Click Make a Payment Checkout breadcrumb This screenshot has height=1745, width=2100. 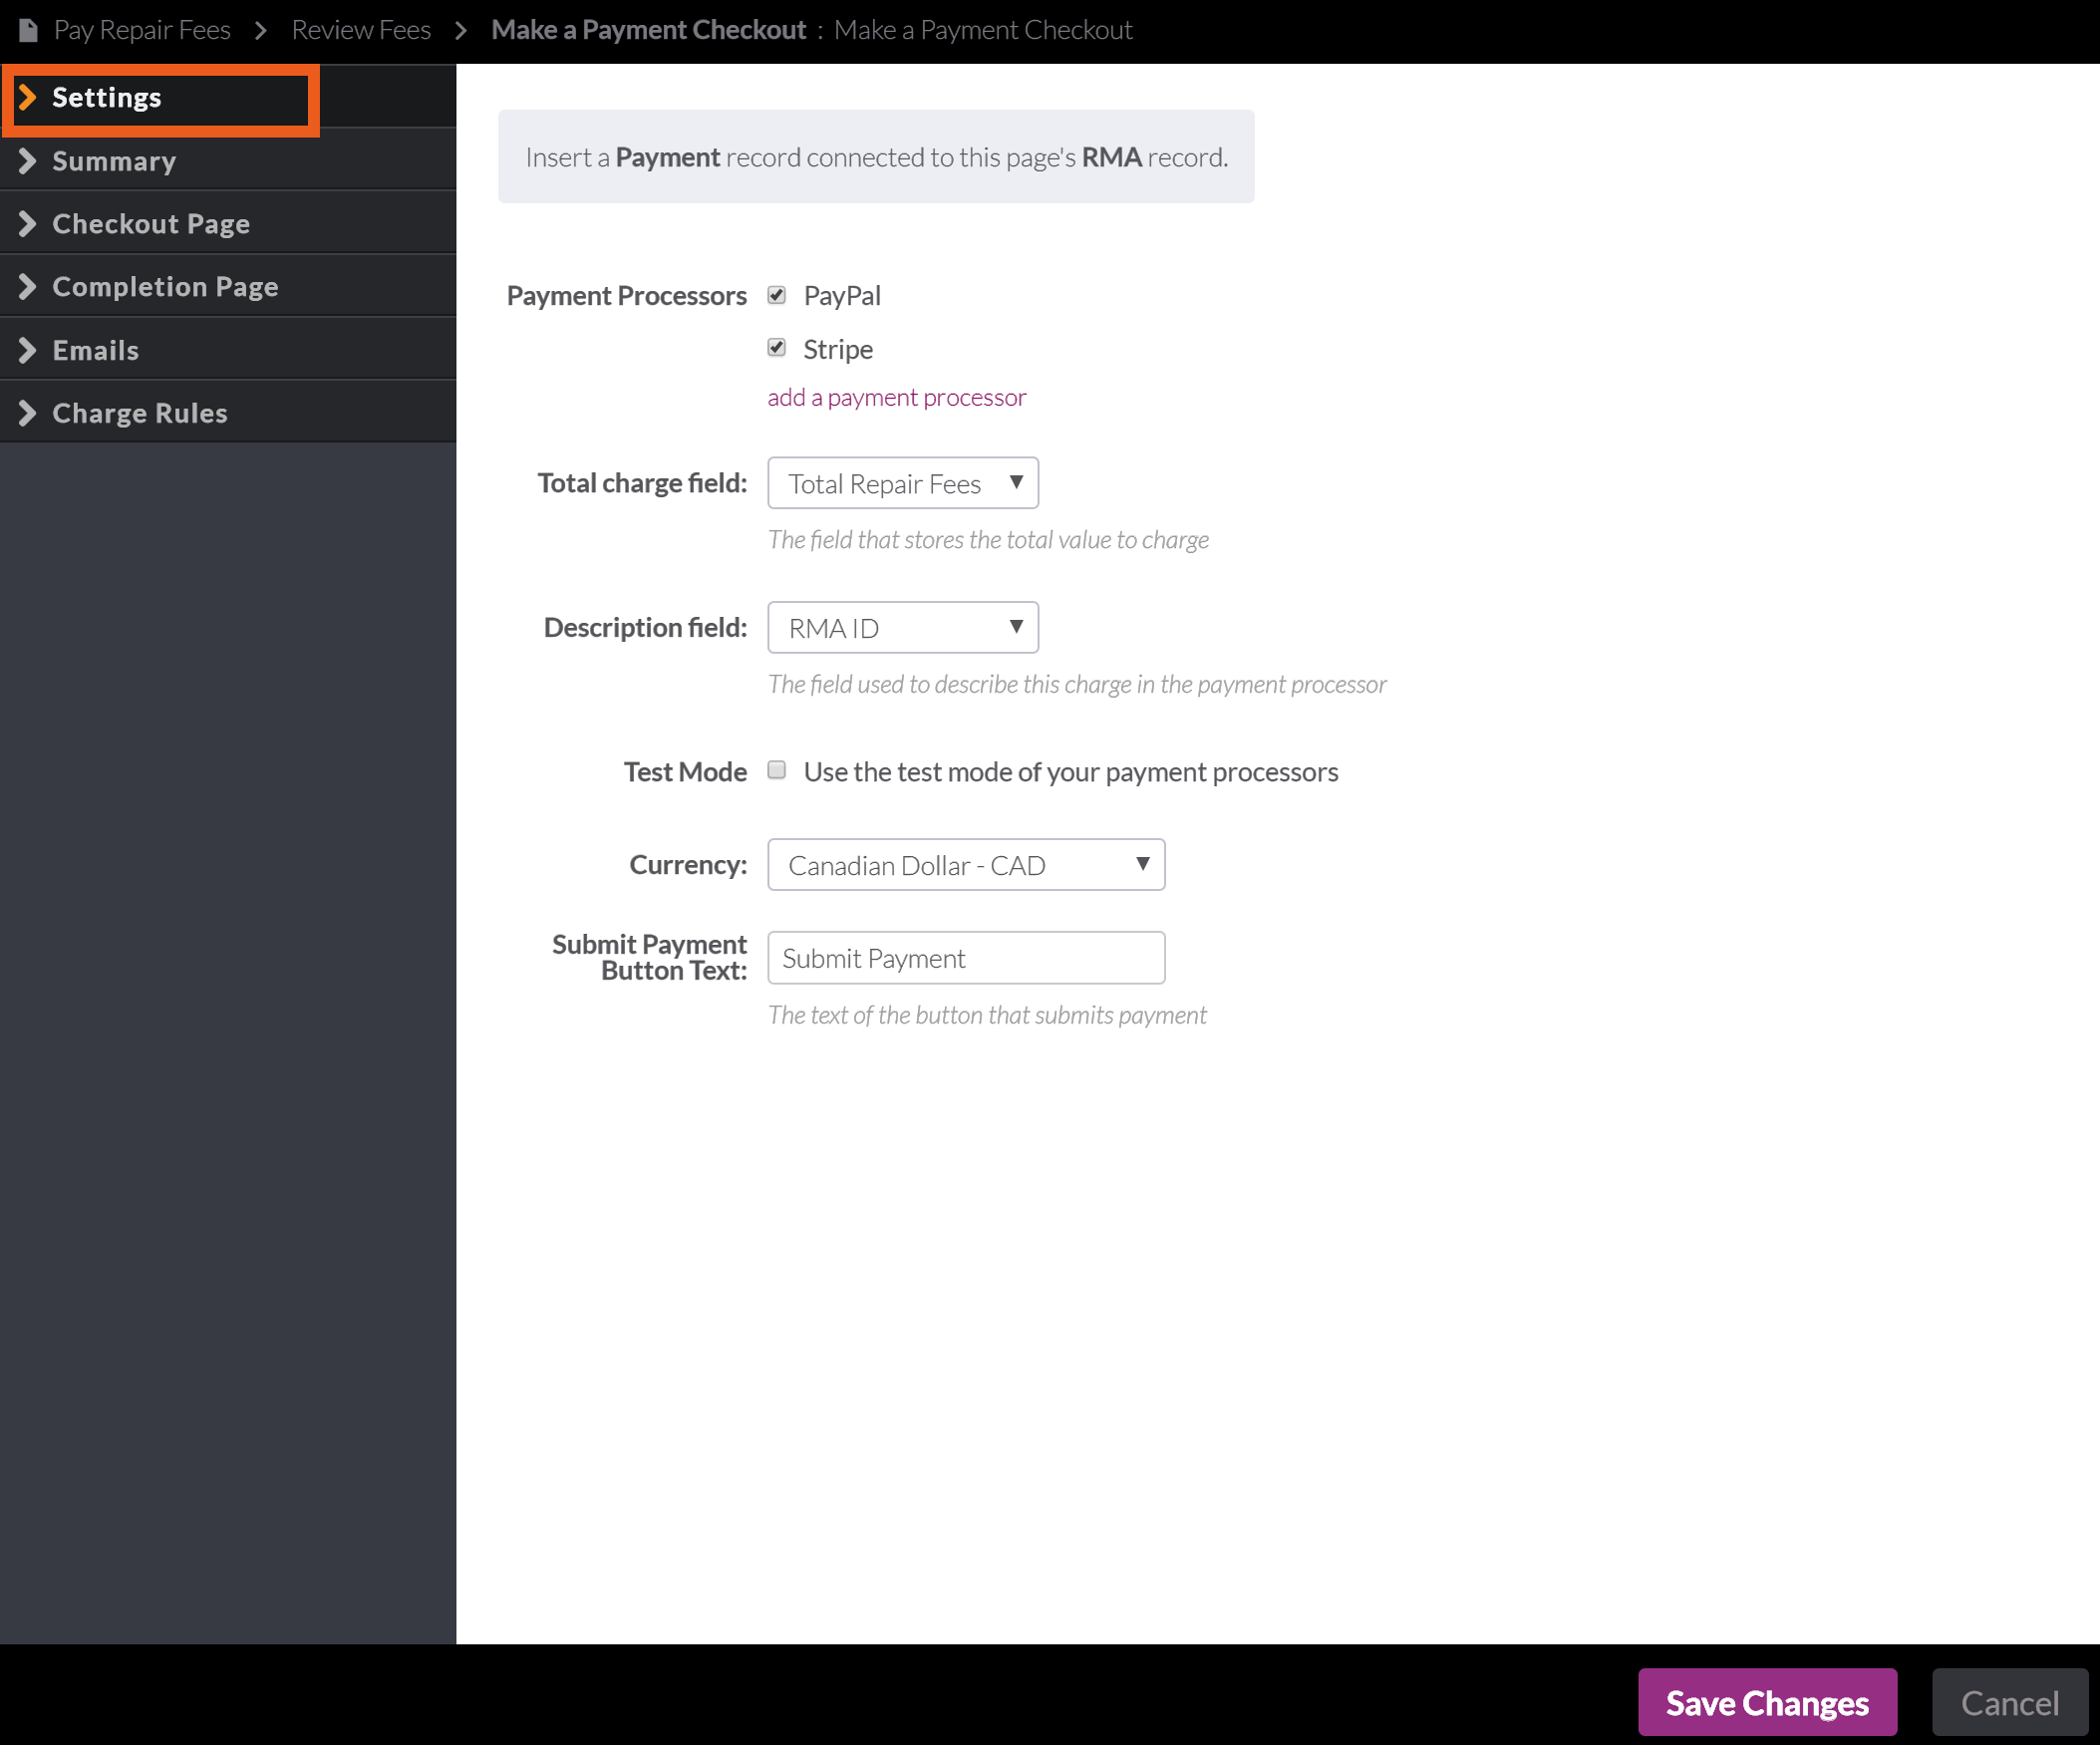coord(648,30)
